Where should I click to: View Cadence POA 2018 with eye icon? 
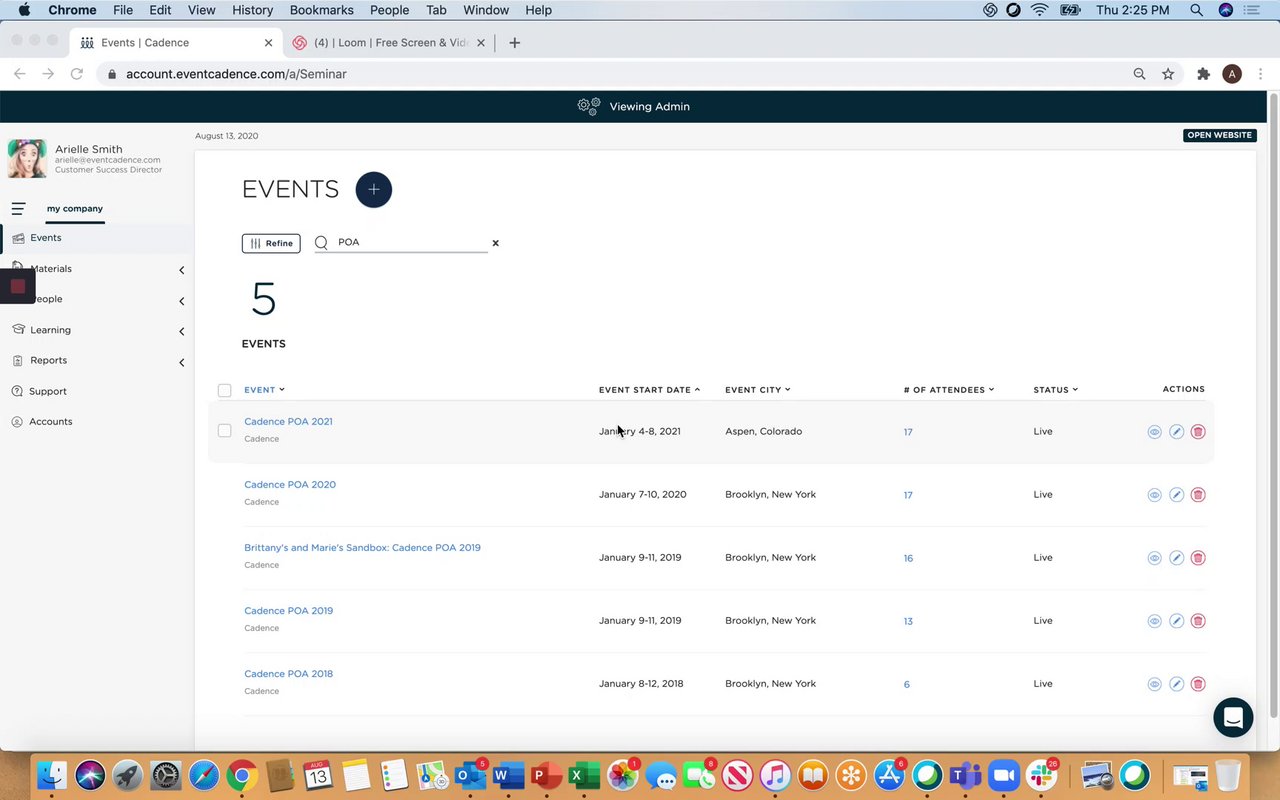(1154, 684)
